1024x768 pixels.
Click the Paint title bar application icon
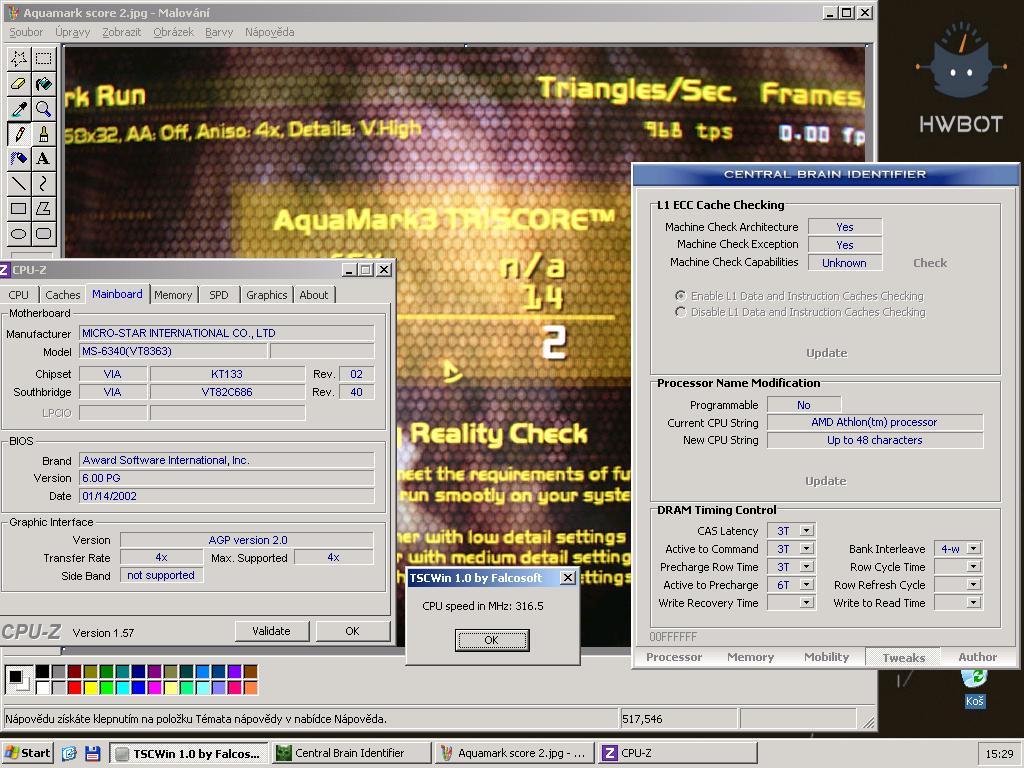pyautogui.click(x=13, y=12)
